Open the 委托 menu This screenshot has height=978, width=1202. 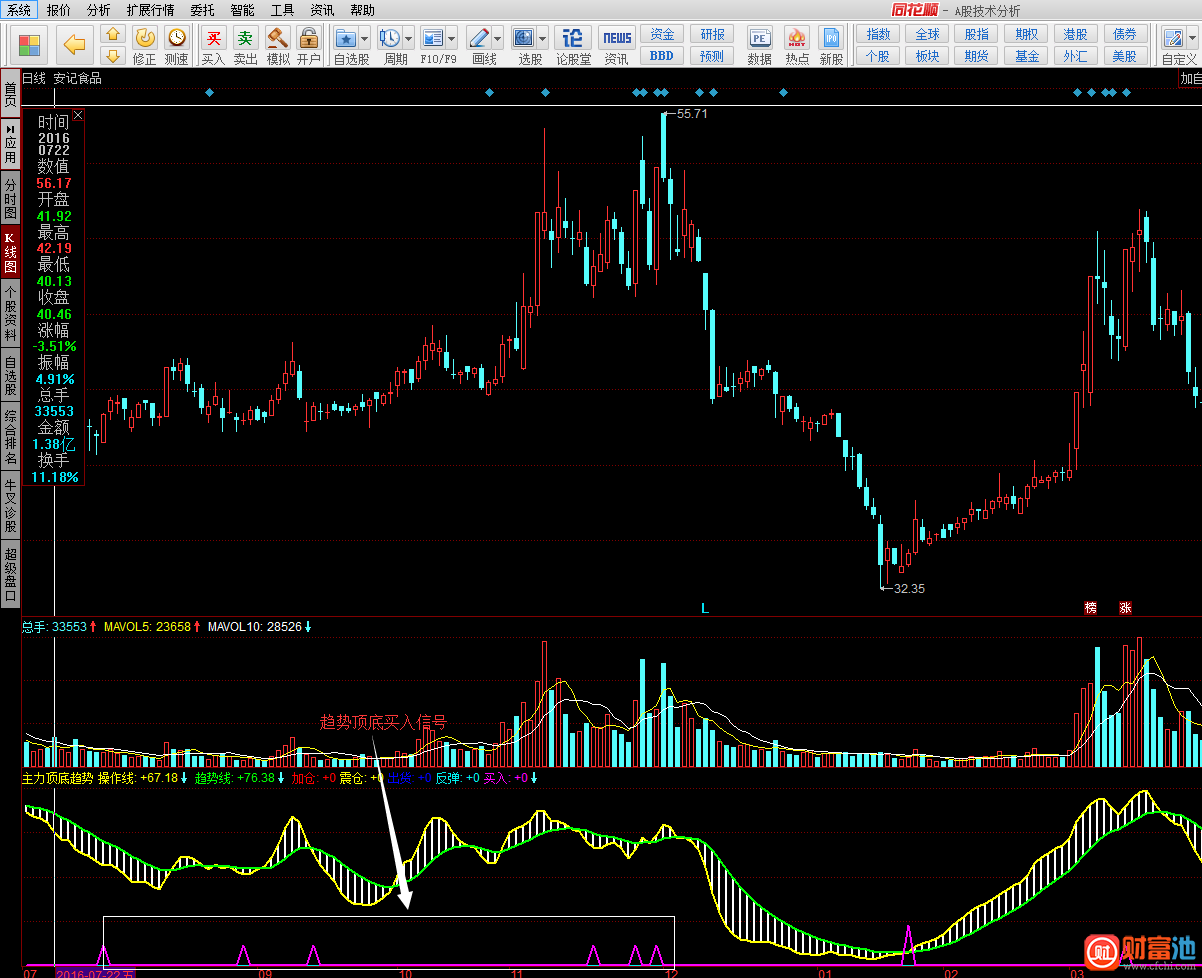(202, 10)
